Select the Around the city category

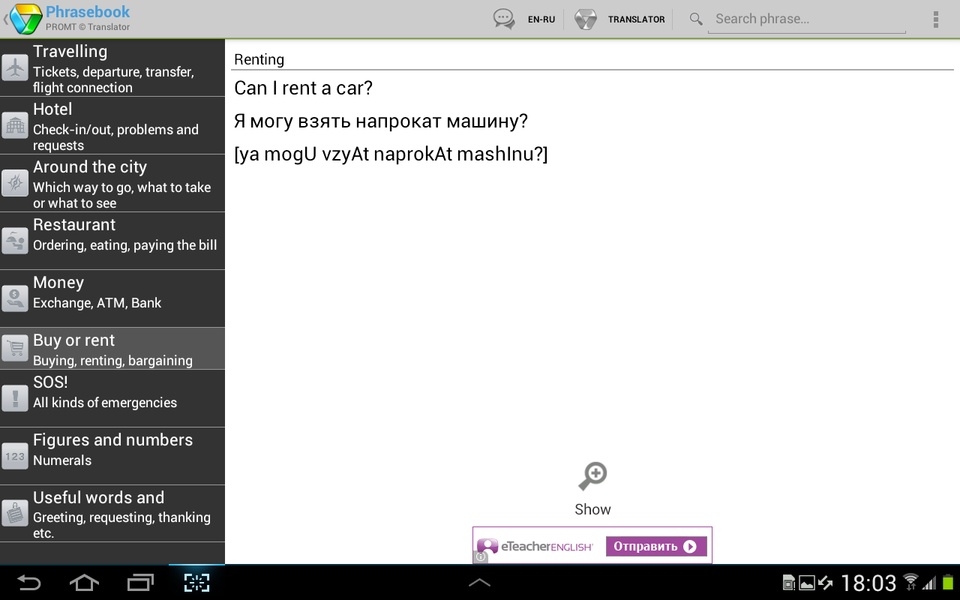(113, 183)
